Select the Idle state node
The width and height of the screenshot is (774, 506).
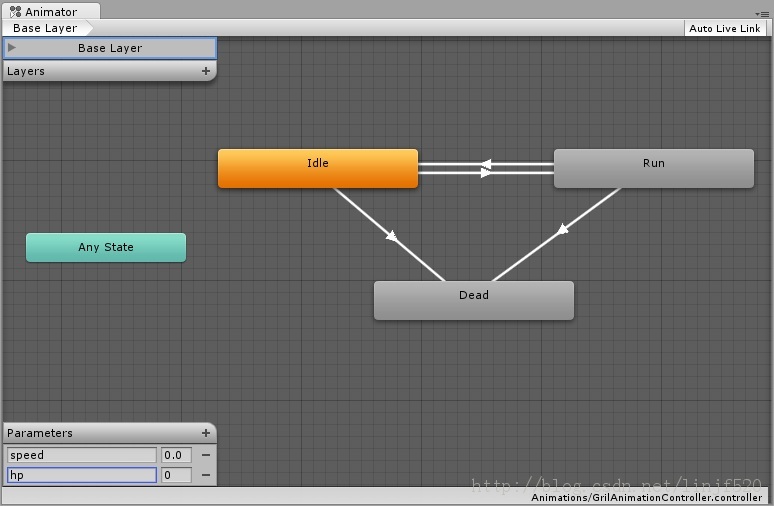[318, 168]
